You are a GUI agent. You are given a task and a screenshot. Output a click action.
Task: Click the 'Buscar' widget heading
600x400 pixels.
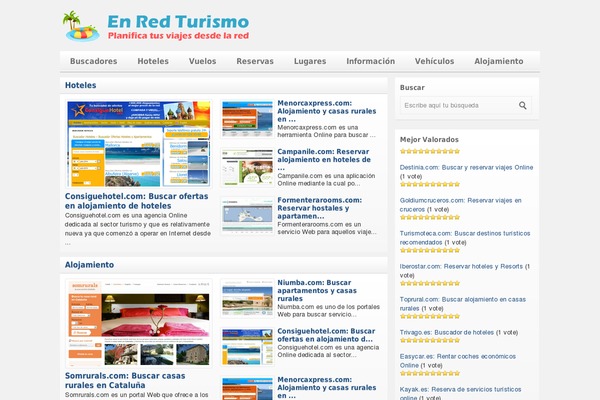[x=412, y=88]
